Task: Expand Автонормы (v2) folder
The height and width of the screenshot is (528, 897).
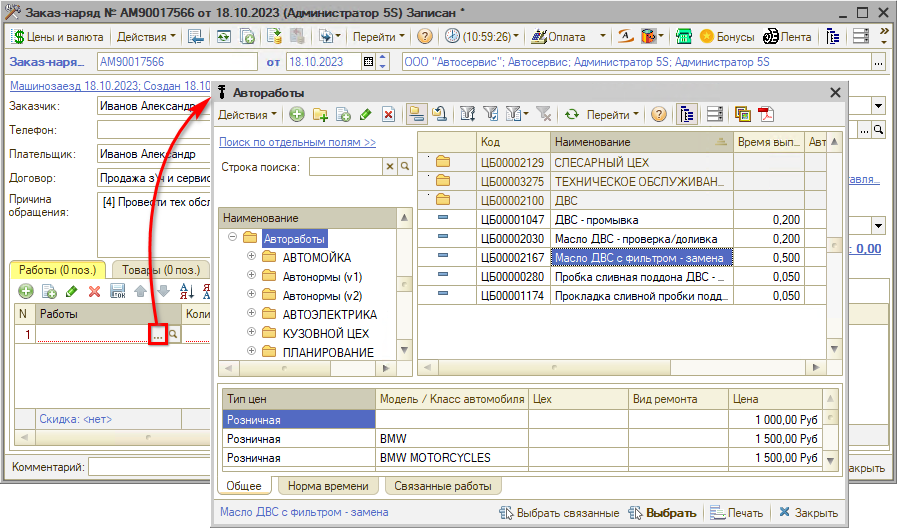Action: [x=251, y=294]
